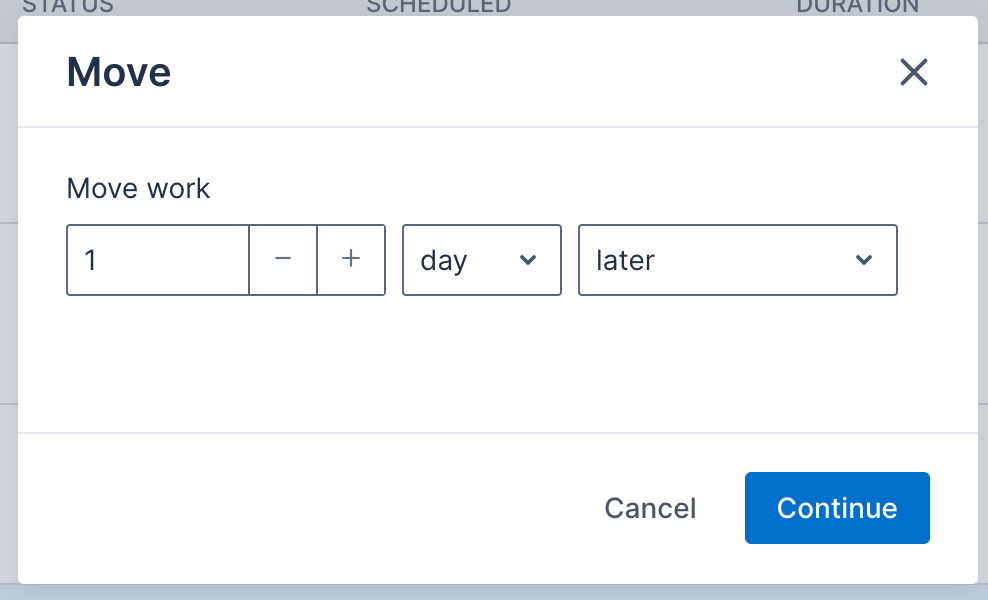
Task: Click the chevron on the day dropdown
Action: pos(529,260)
